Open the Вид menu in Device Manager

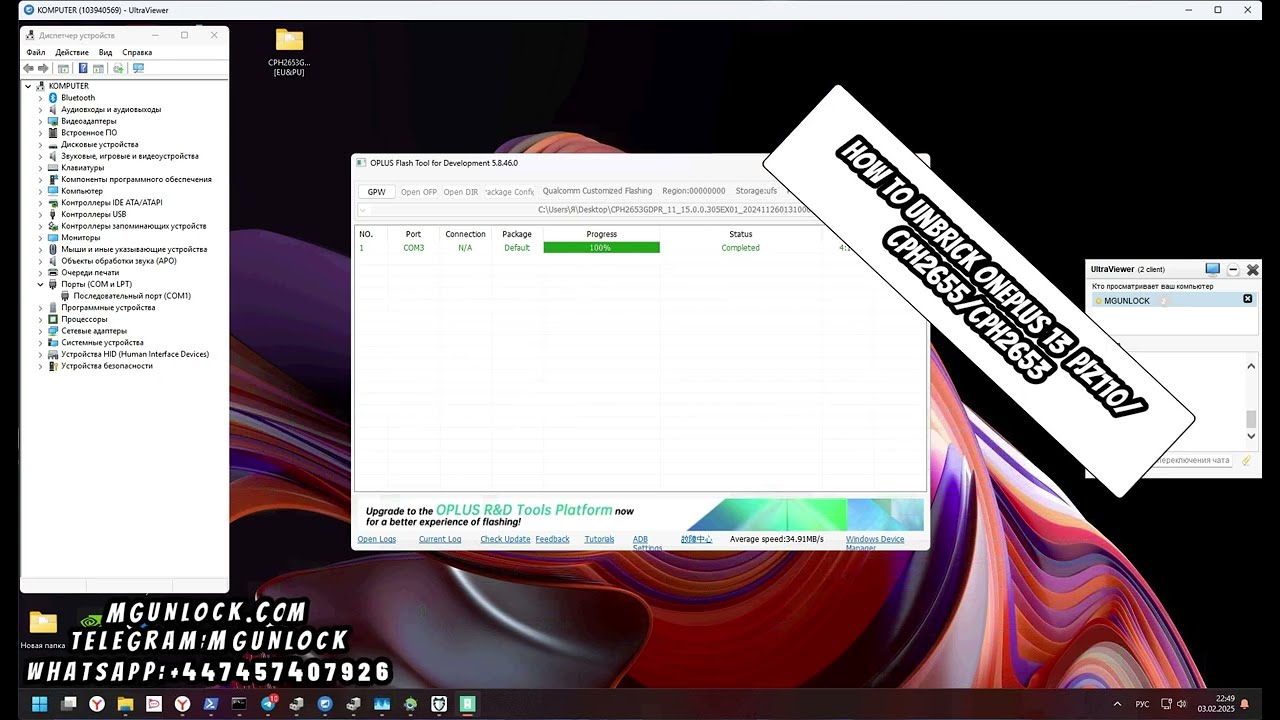[105, 52]
